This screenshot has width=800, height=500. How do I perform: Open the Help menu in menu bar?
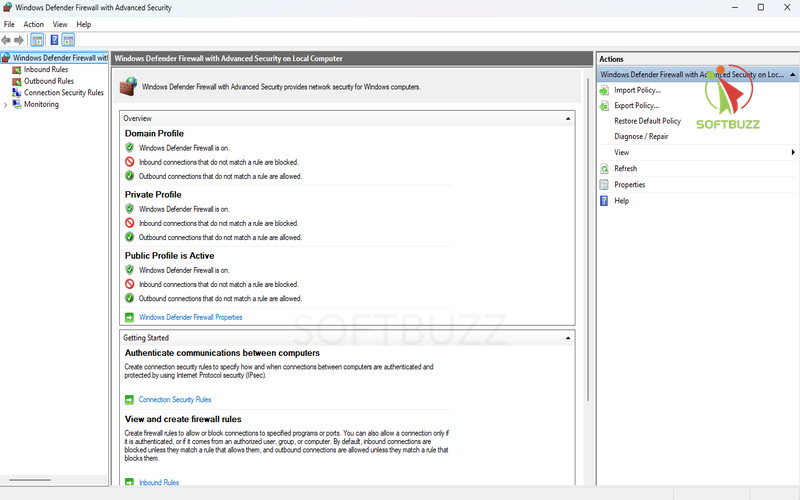tap(84, 24)
